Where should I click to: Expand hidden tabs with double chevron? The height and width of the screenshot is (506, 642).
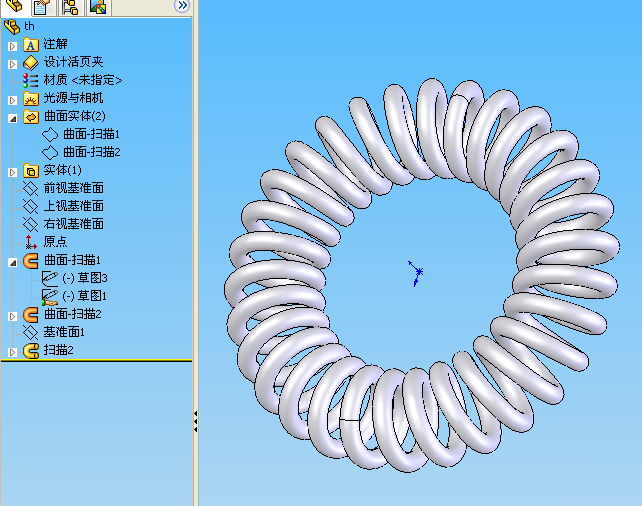(x=181, y=6)
